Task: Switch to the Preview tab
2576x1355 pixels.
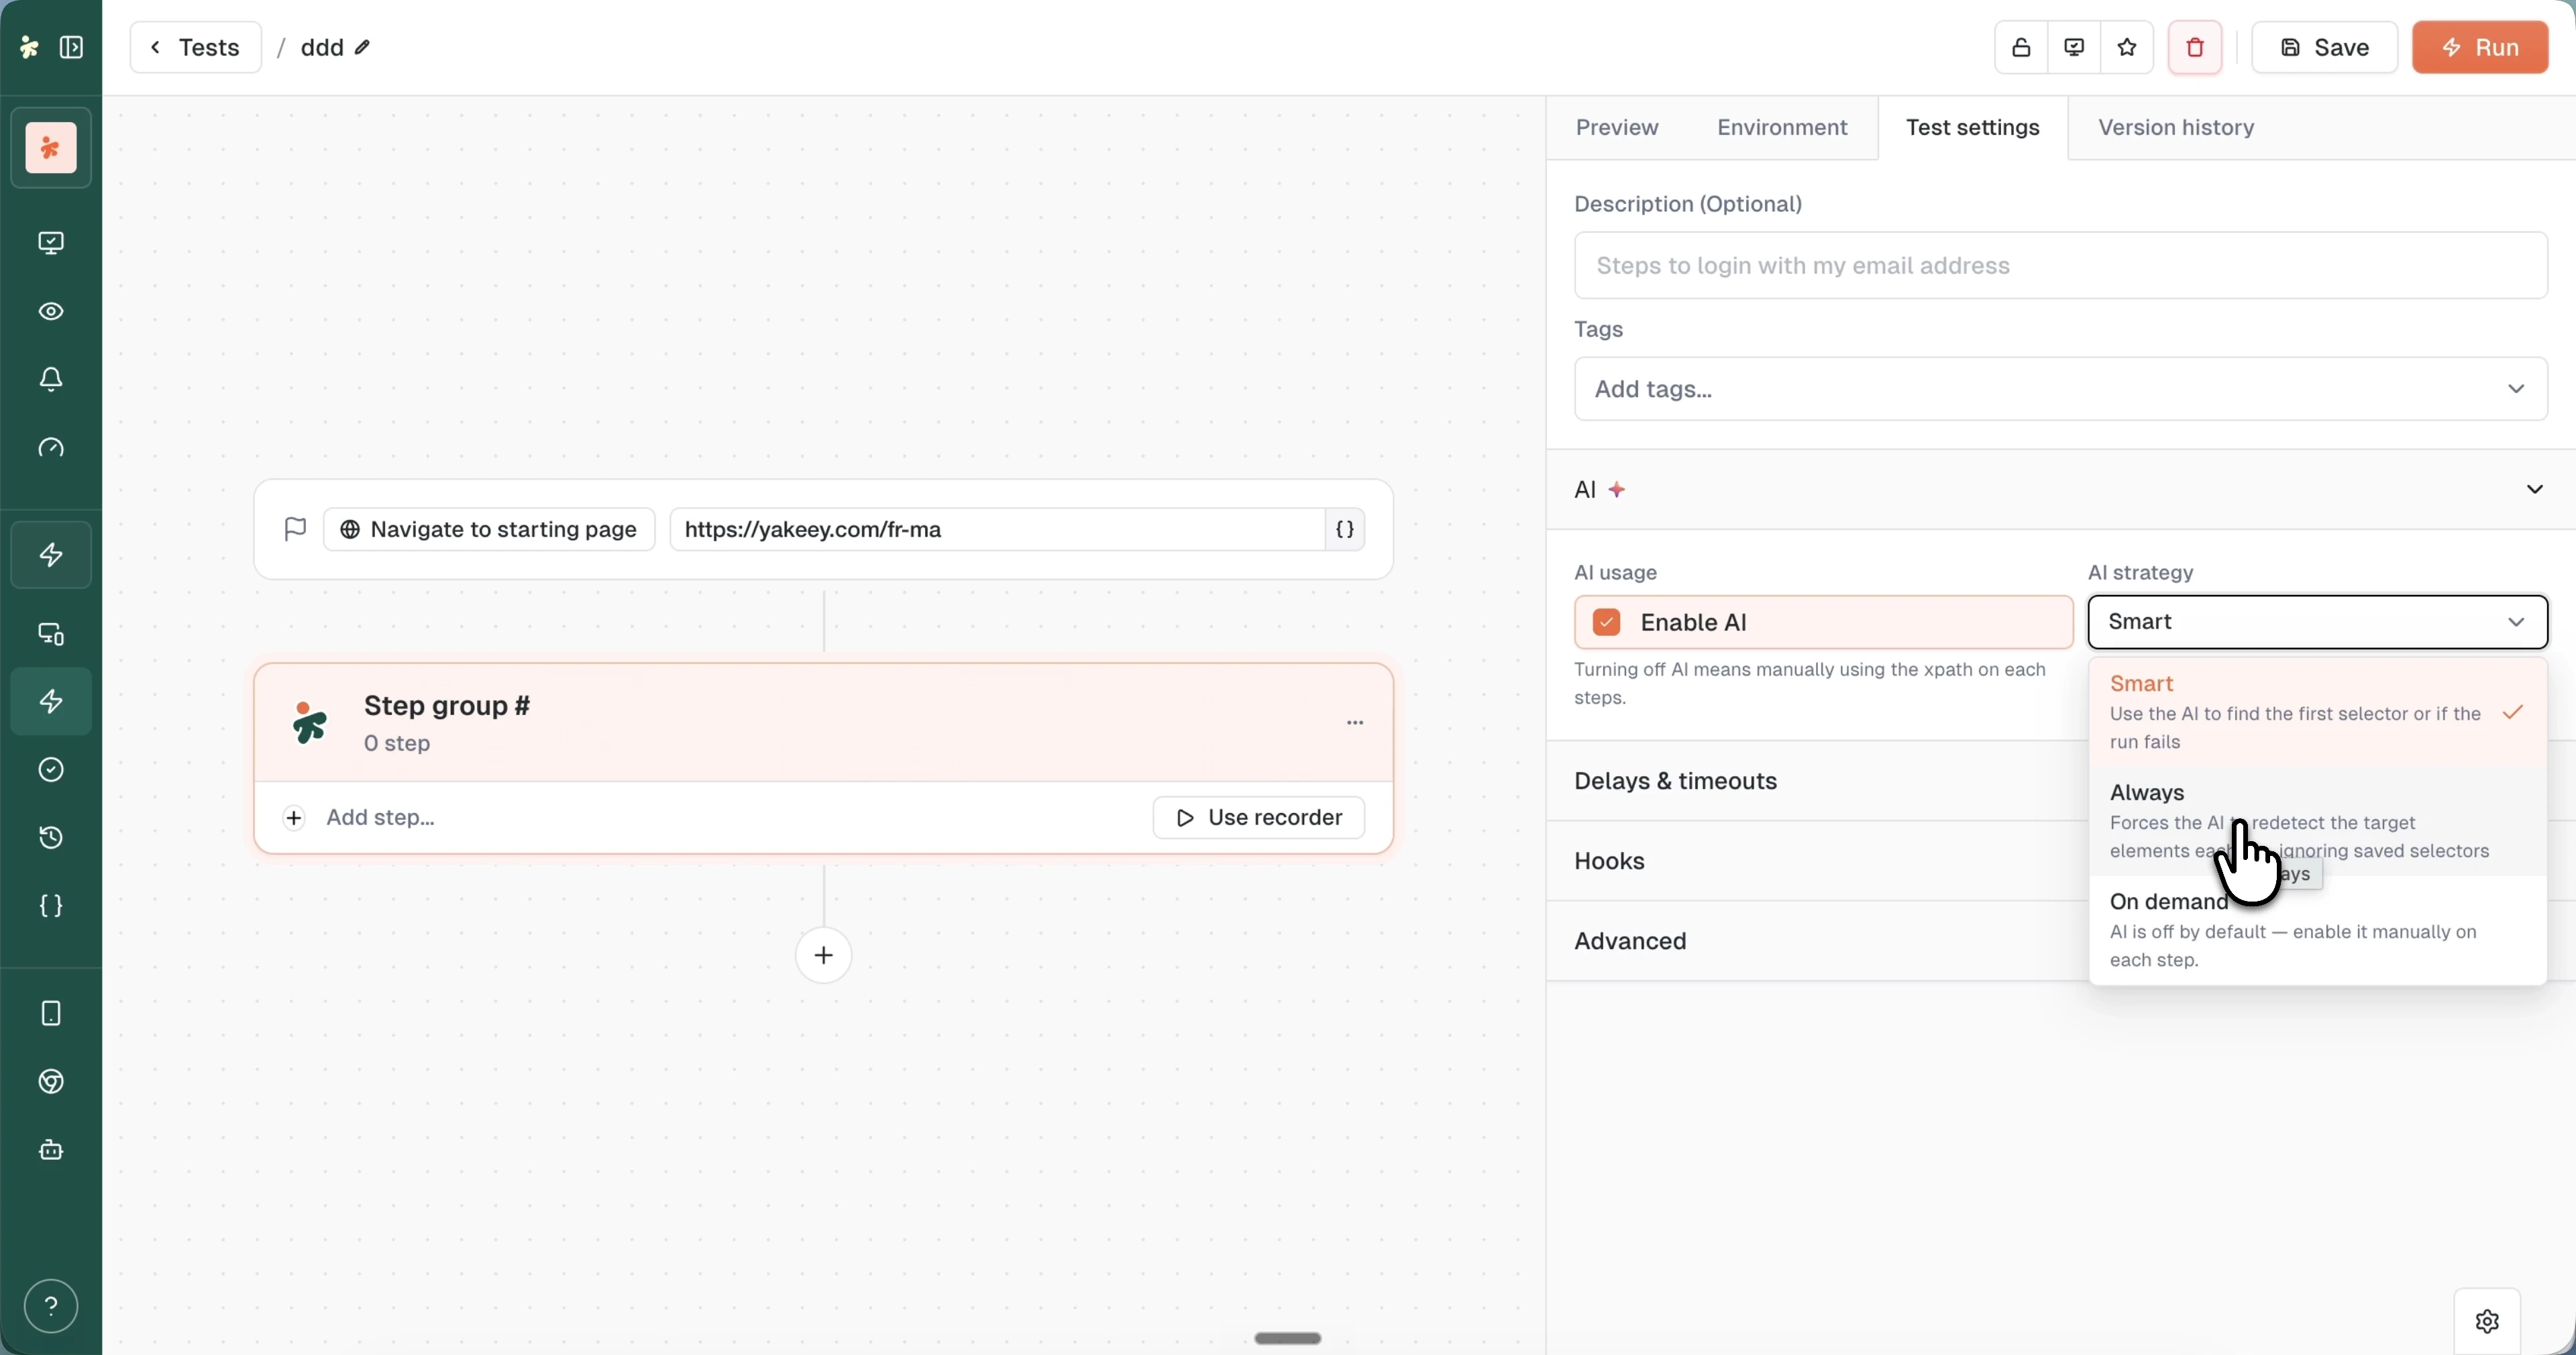Action: (1616, 127)
